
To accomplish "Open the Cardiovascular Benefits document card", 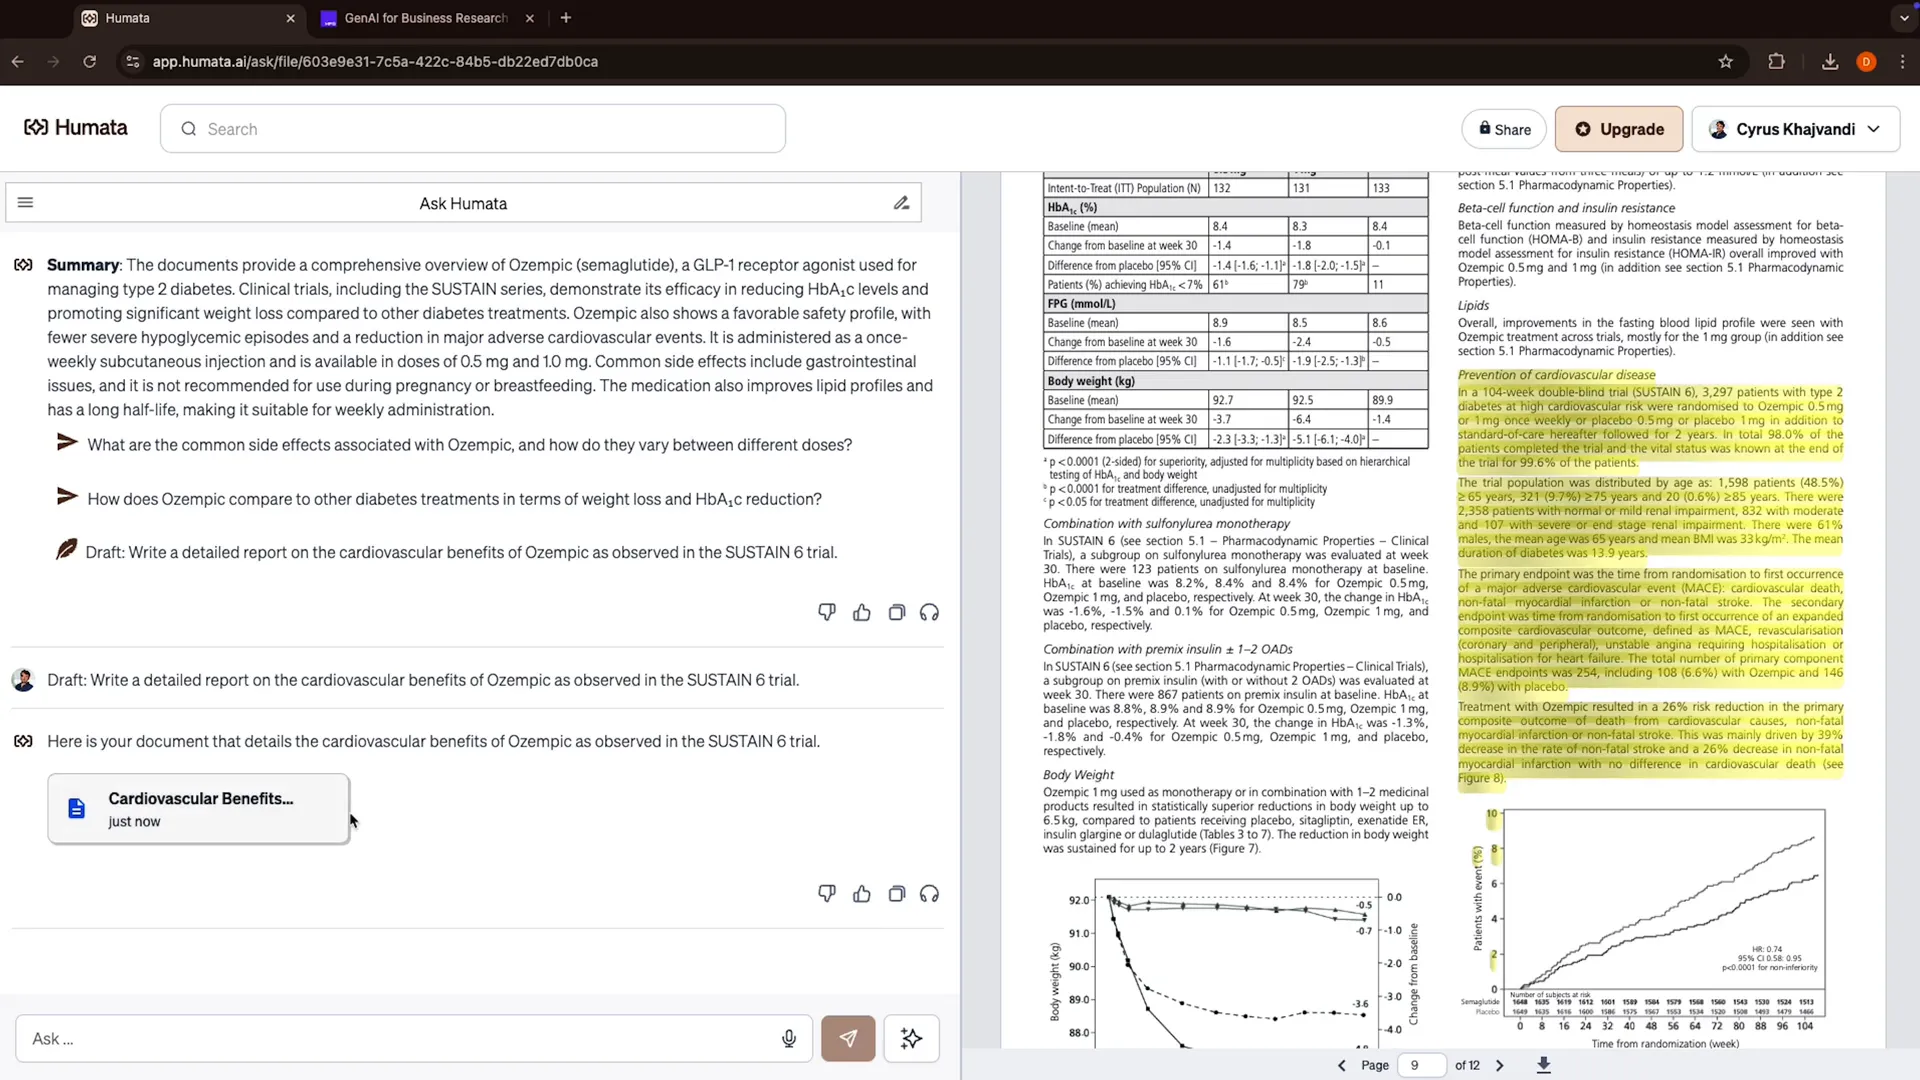I will (199, 809).
